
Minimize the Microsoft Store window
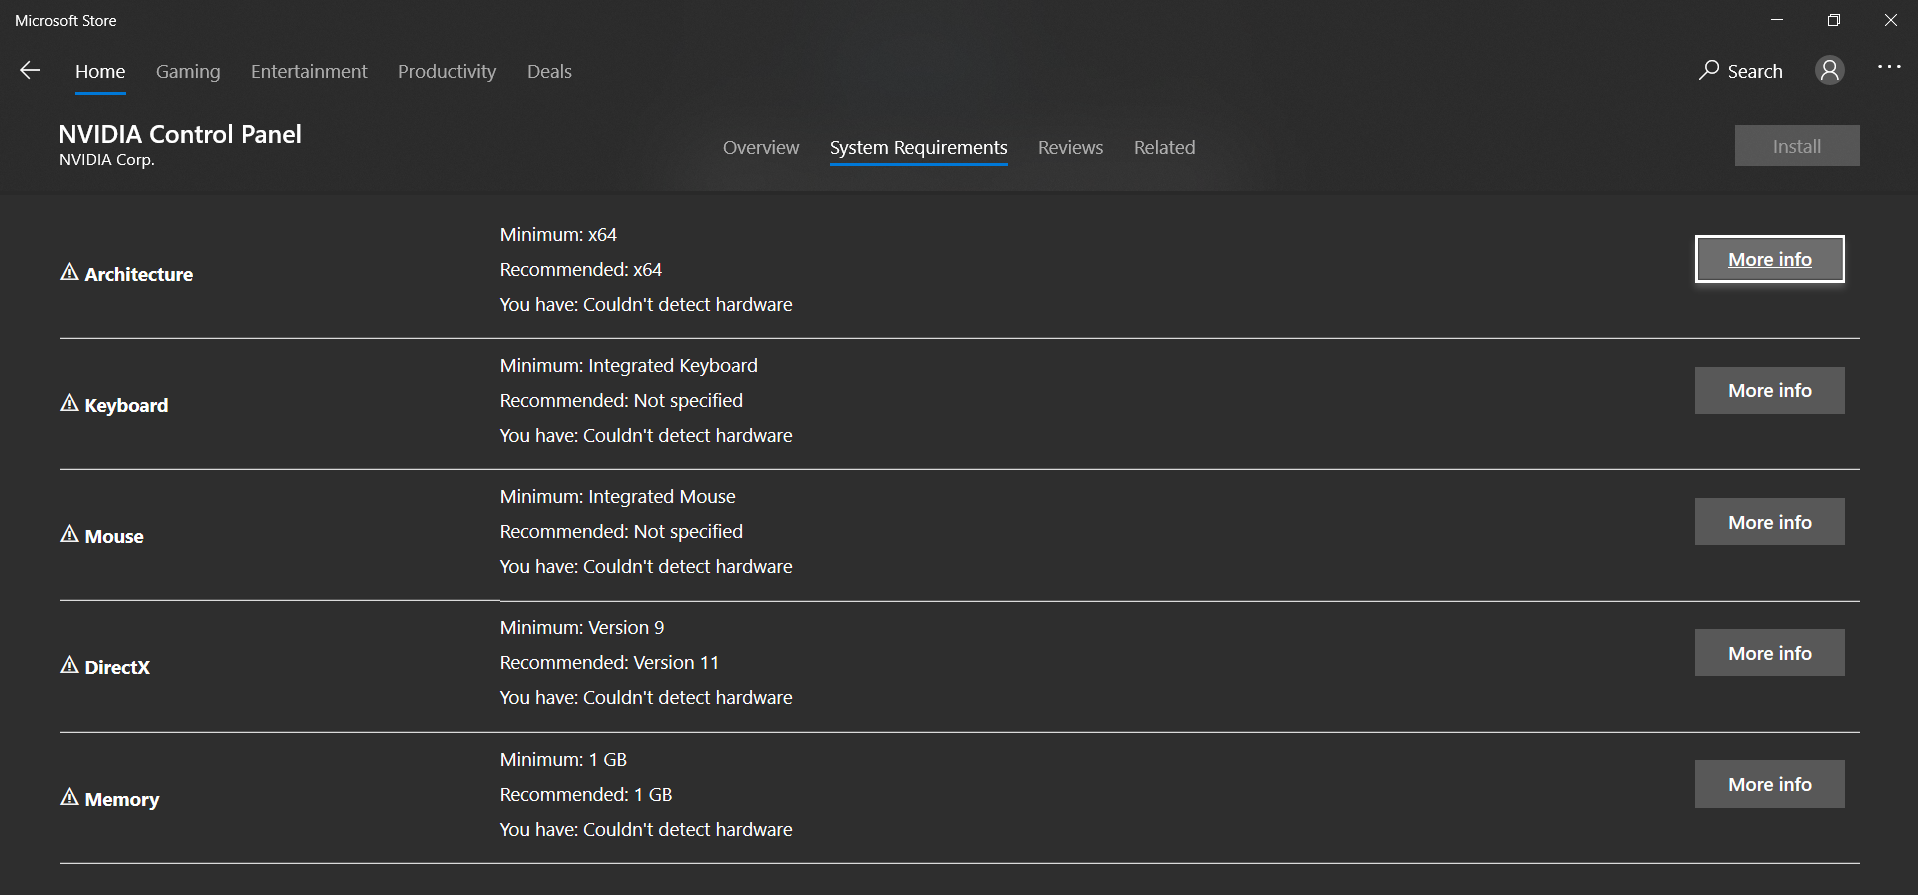coord(1777,20)
